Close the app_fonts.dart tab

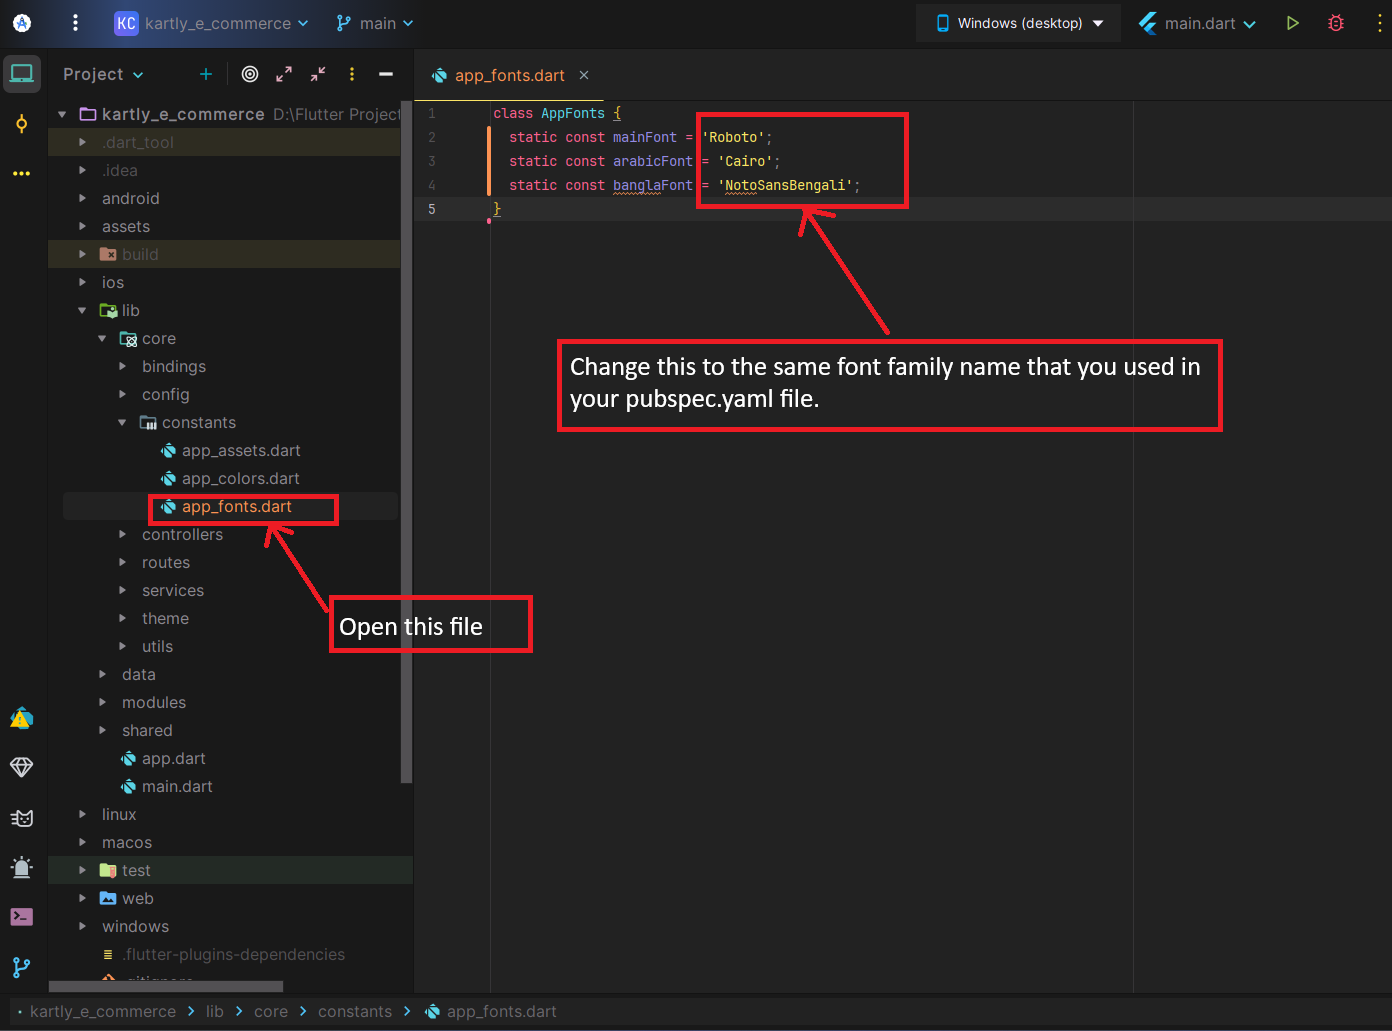coord(584,76)
